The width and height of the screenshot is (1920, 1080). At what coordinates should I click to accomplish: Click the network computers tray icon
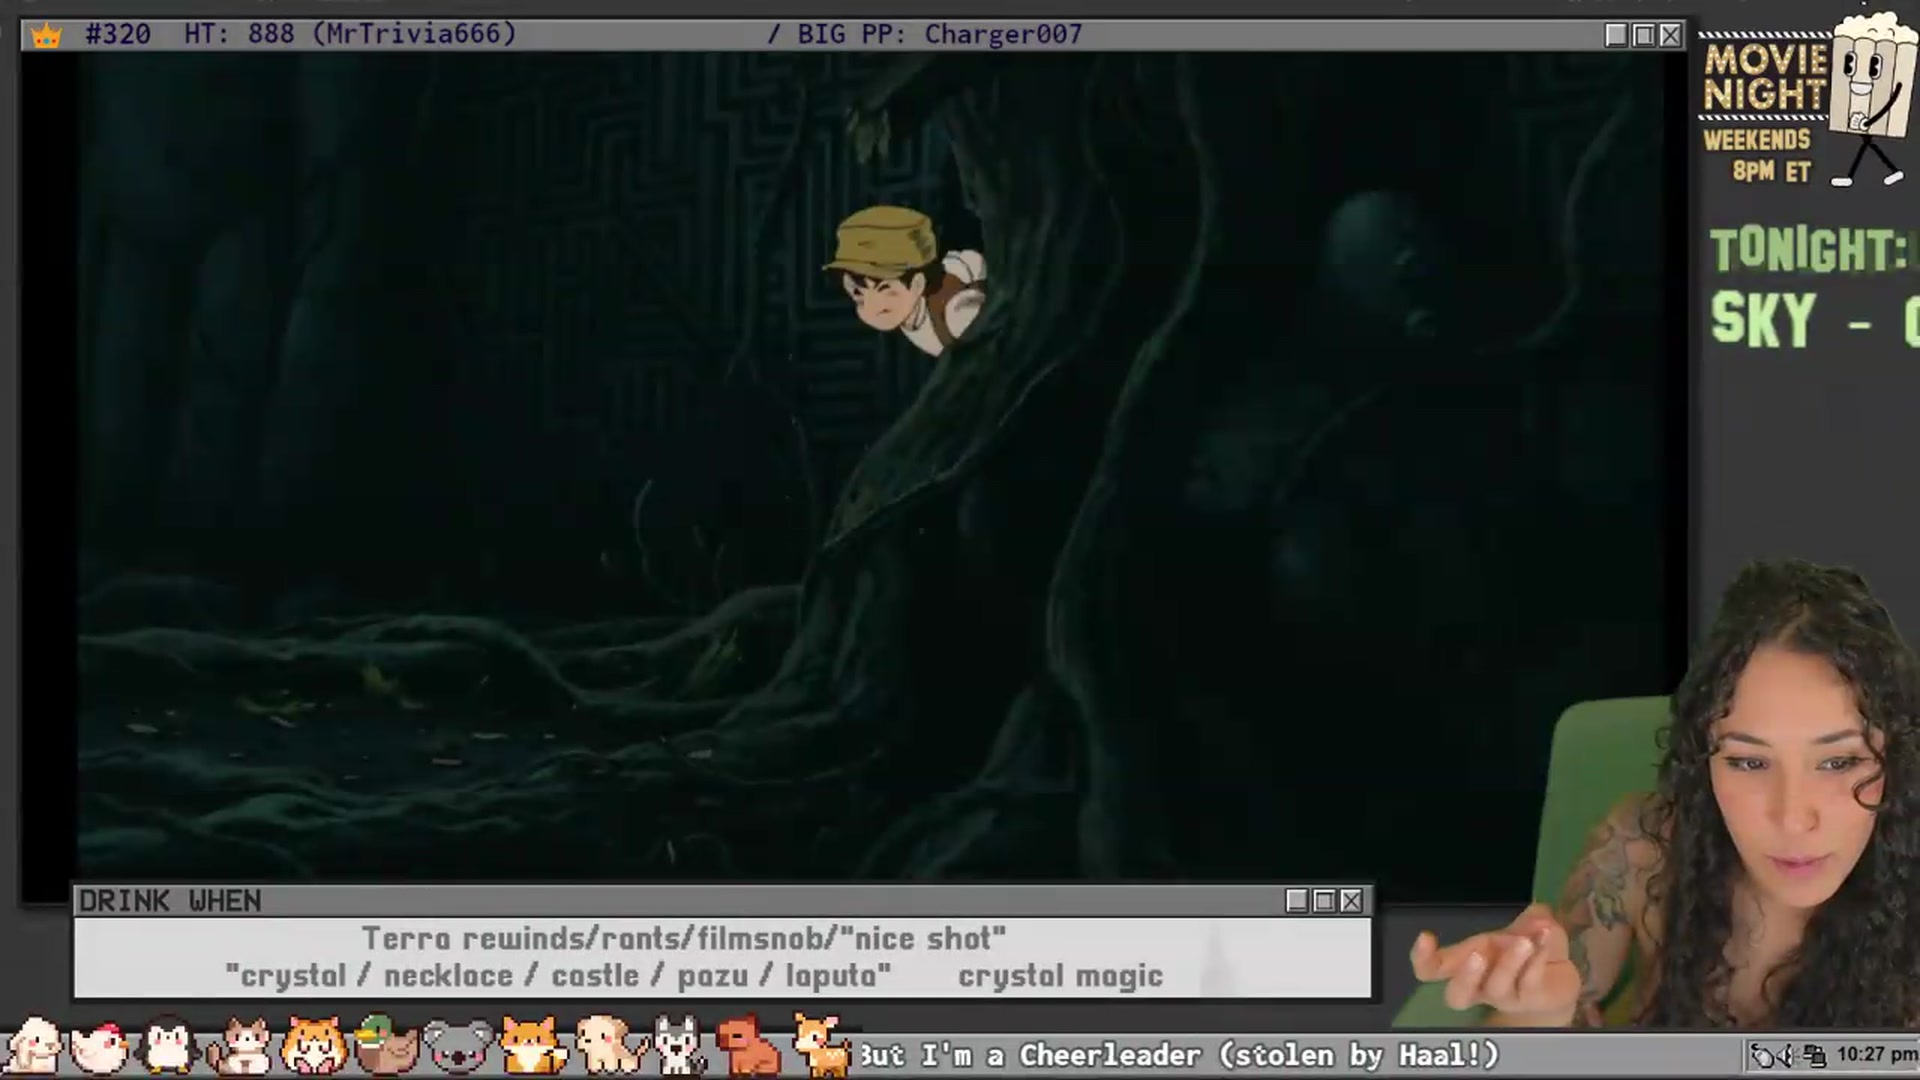pyautogui.click(x=1815, y=1056)
